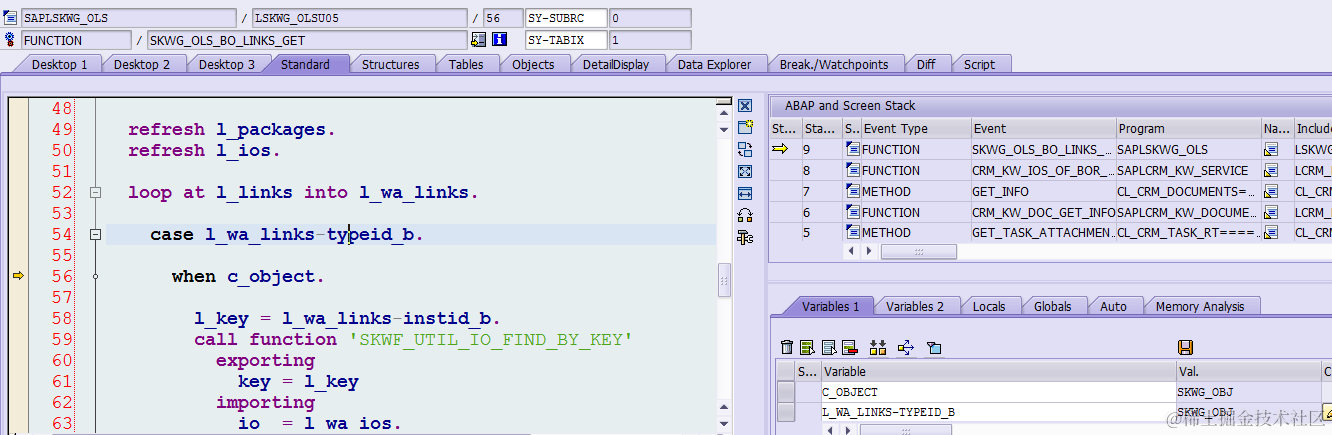Click the Val. column header
Image resolution: width=1332 pixels, height=435 pixels.
[1248, 371]
